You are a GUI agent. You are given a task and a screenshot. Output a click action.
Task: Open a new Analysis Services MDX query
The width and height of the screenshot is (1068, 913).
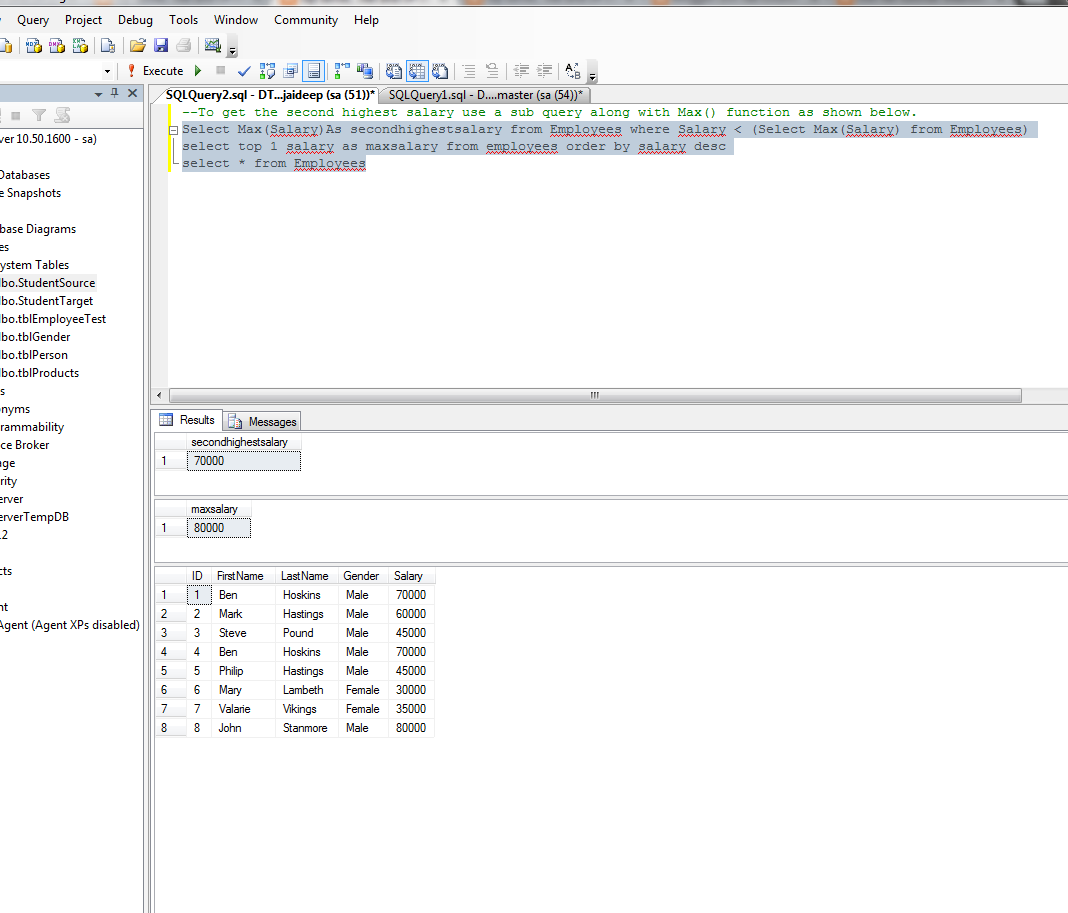coord(33,46)
